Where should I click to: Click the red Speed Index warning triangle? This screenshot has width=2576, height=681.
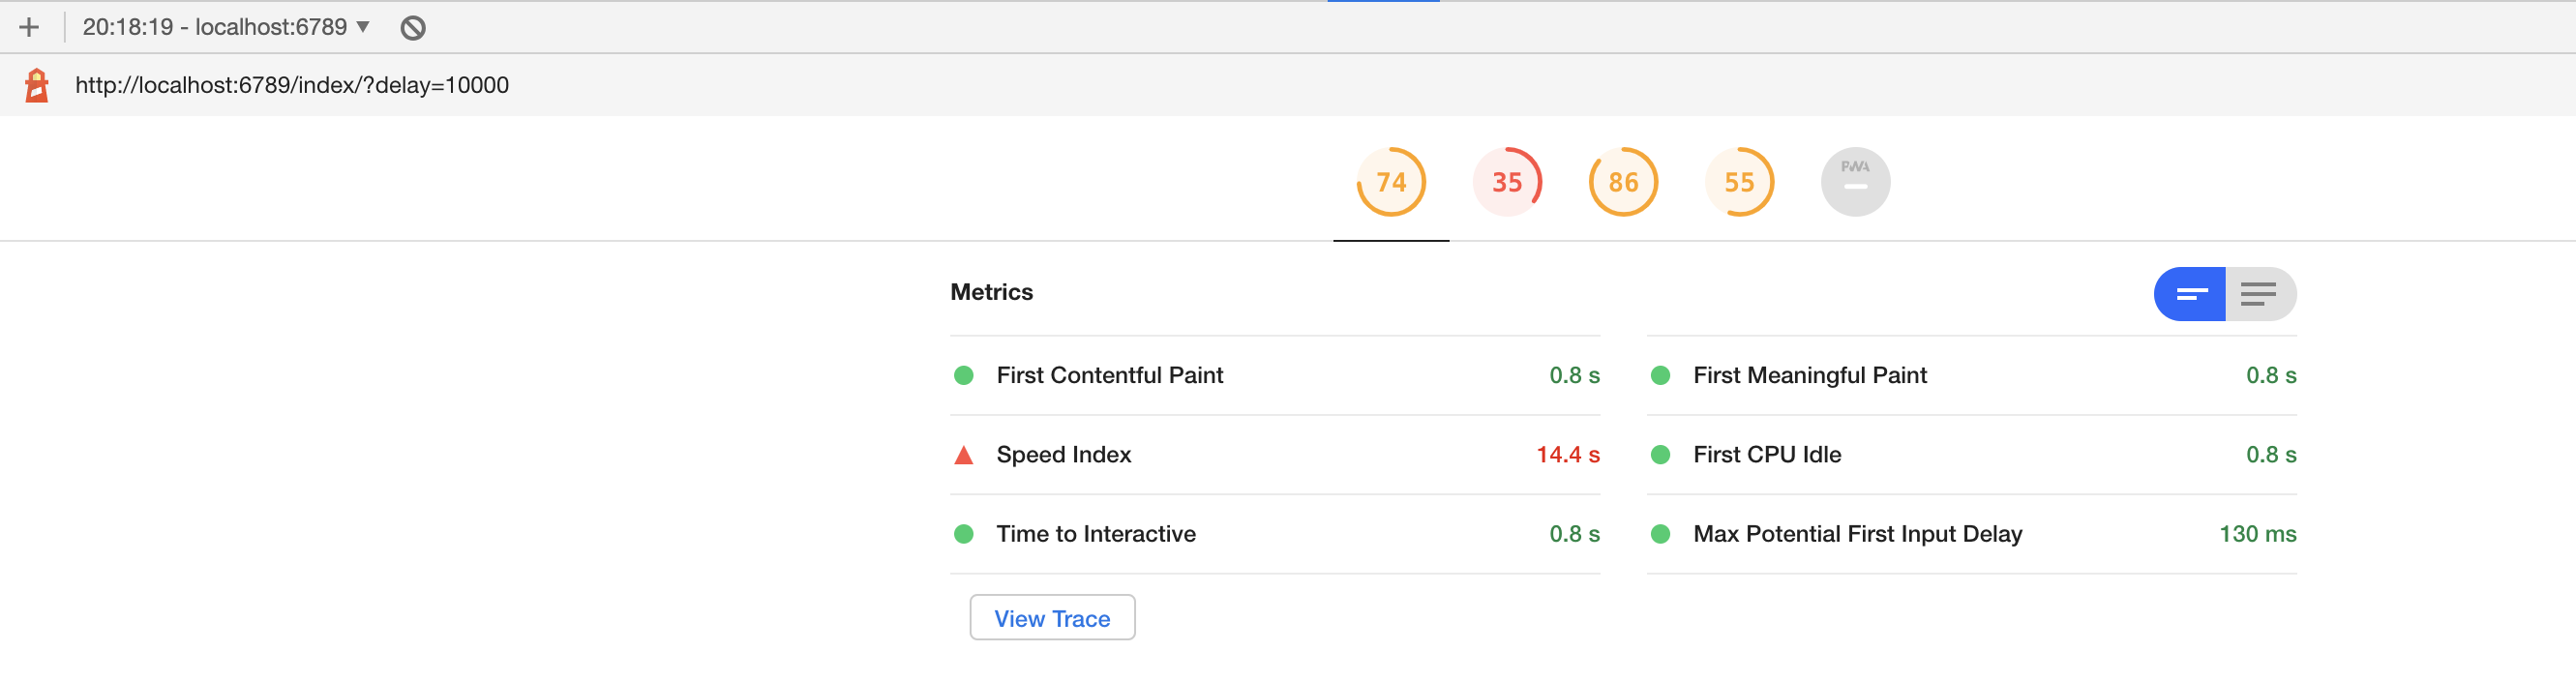click(x=964, y=456)
